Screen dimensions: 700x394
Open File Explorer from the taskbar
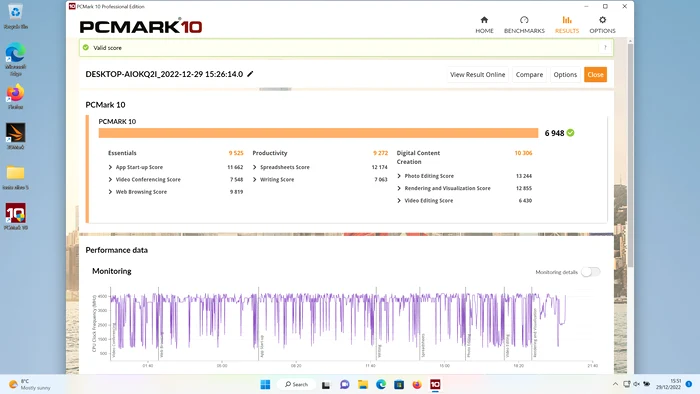362,384
